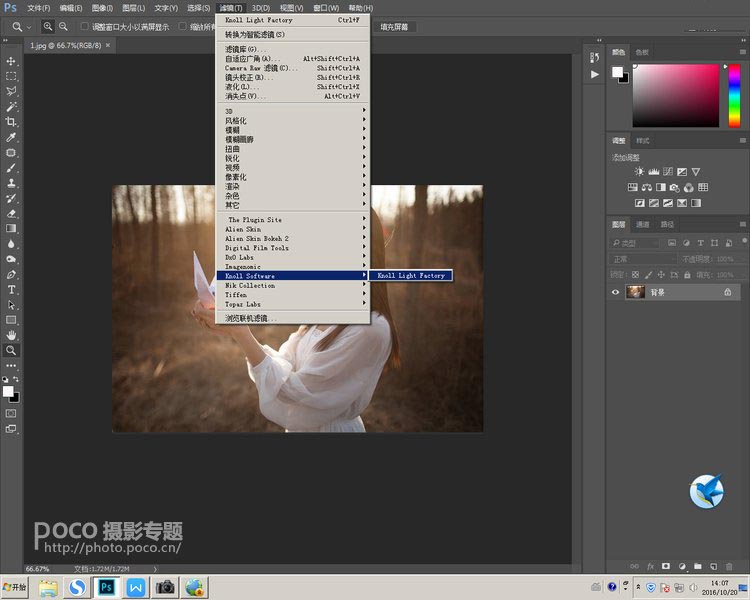Add a Curves adjustment

668,172
